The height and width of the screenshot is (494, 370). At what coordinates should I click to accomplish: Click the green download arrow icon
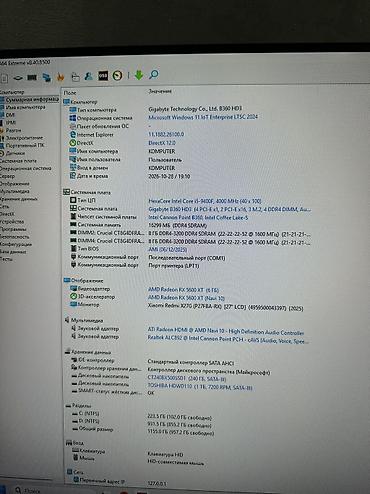[139, 75]
